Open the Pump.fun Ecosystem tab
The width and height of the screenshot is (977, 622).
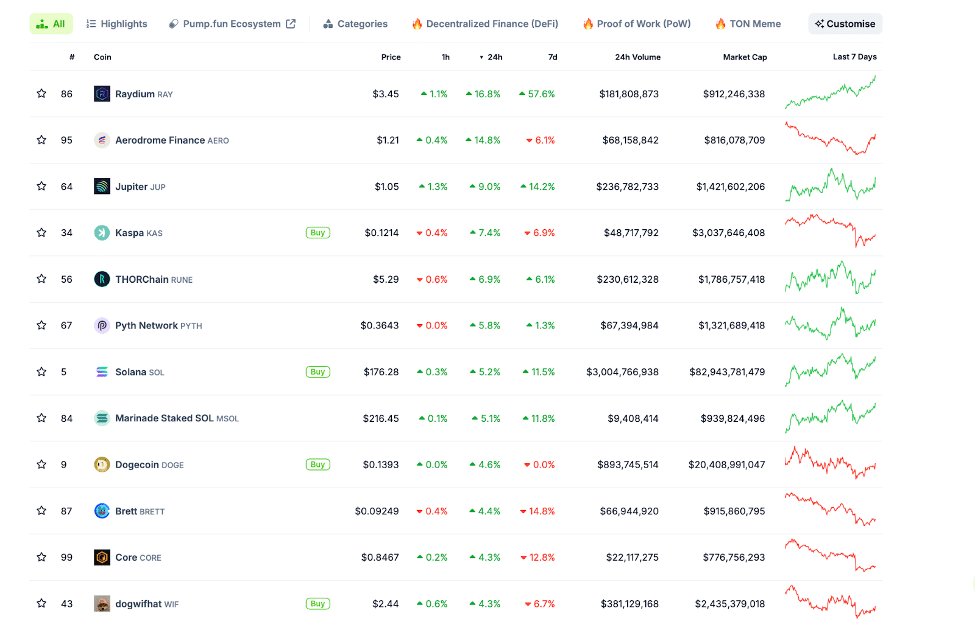[x=232, y=24]
